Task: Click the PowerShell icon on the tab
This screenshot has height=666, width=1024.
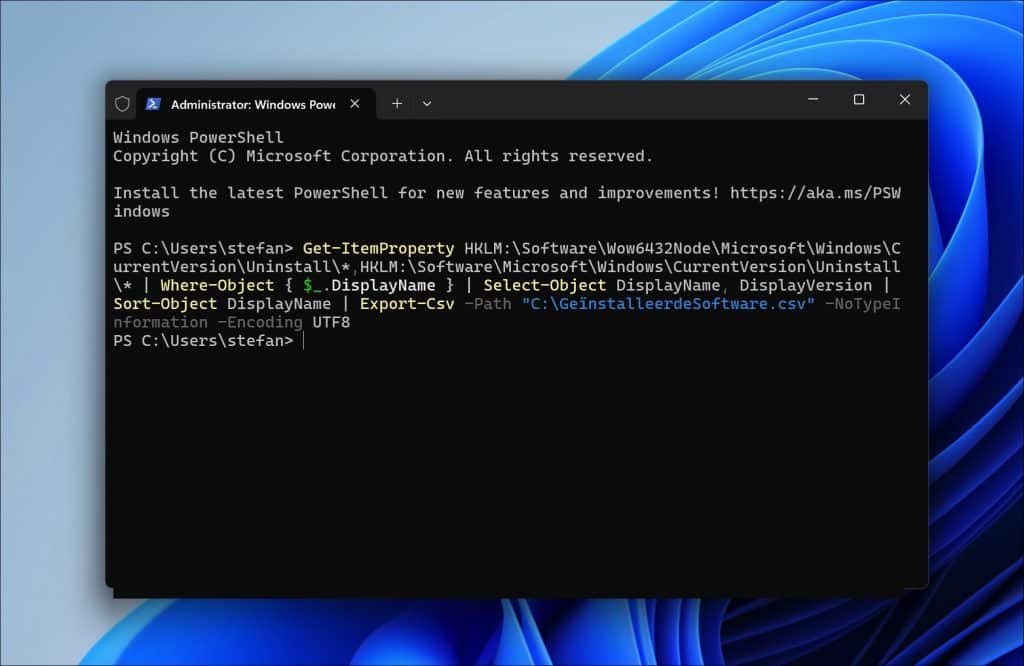Action: click(153, 104)
